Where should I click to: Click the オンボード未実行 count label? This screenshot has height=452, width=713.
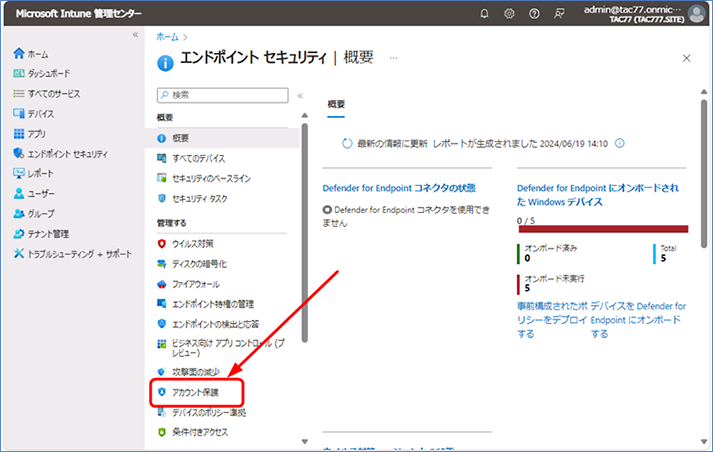coord(554,278)
